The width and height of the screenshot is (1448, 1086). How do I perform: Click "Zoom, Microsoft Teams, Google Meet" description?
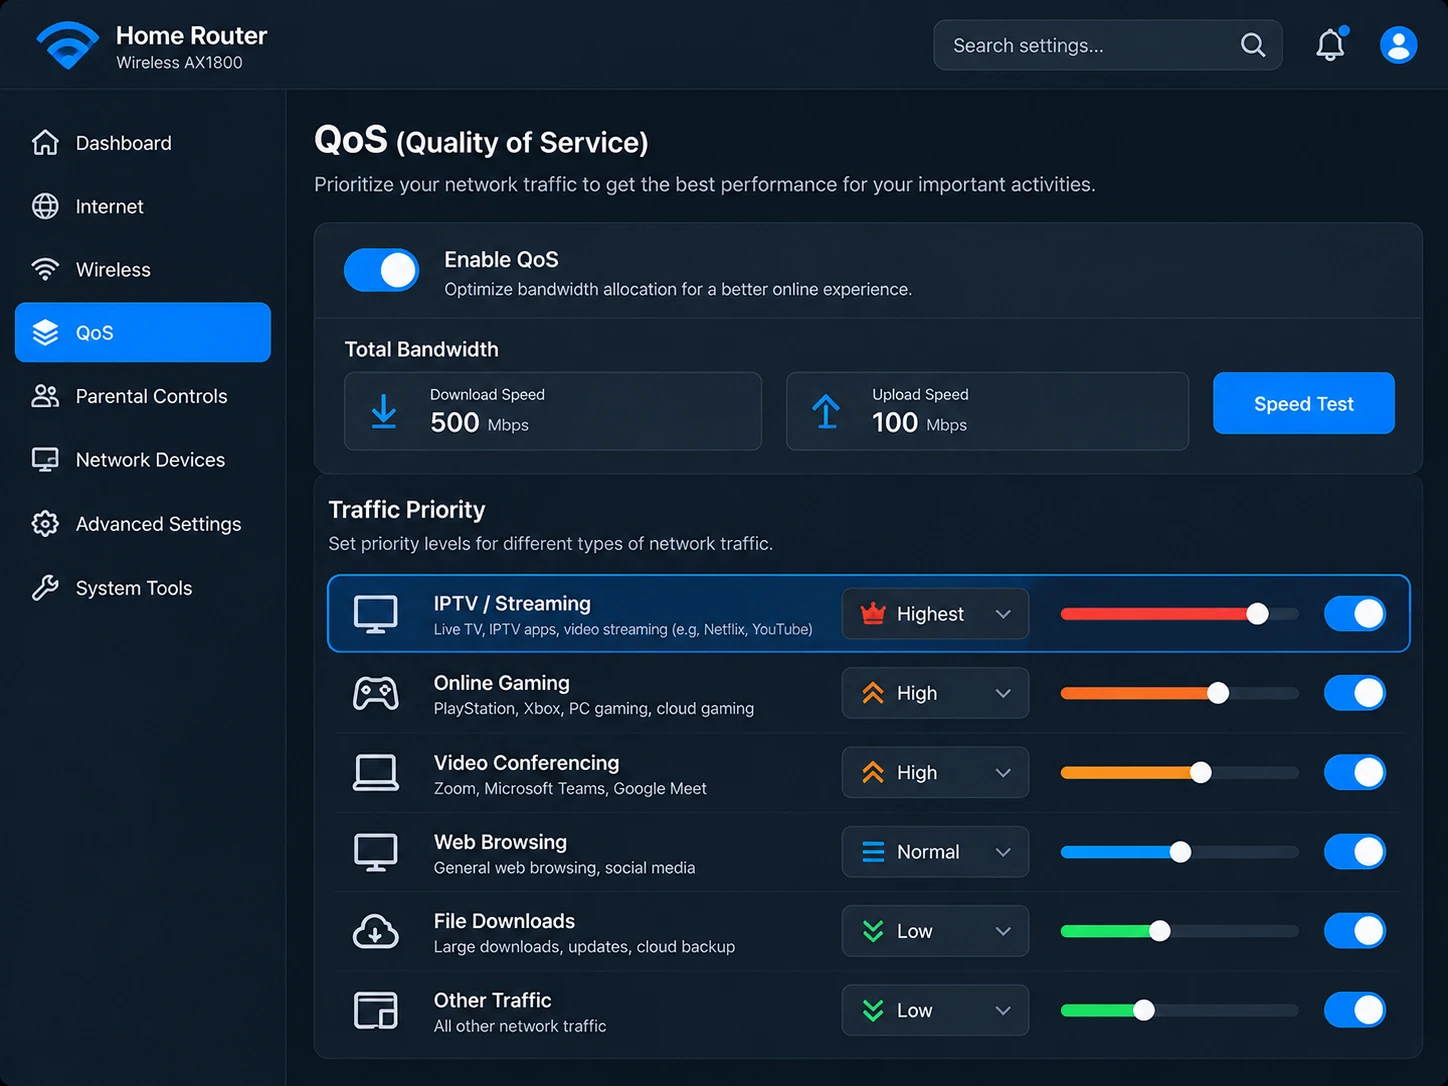[570, 789]
